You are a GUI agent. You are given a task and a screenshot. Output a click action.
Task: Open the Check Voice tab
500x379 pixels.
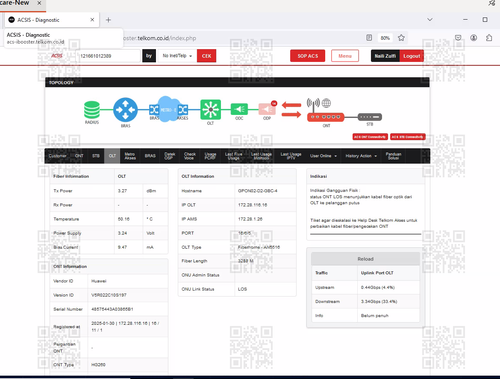click(x=190, y=156)
